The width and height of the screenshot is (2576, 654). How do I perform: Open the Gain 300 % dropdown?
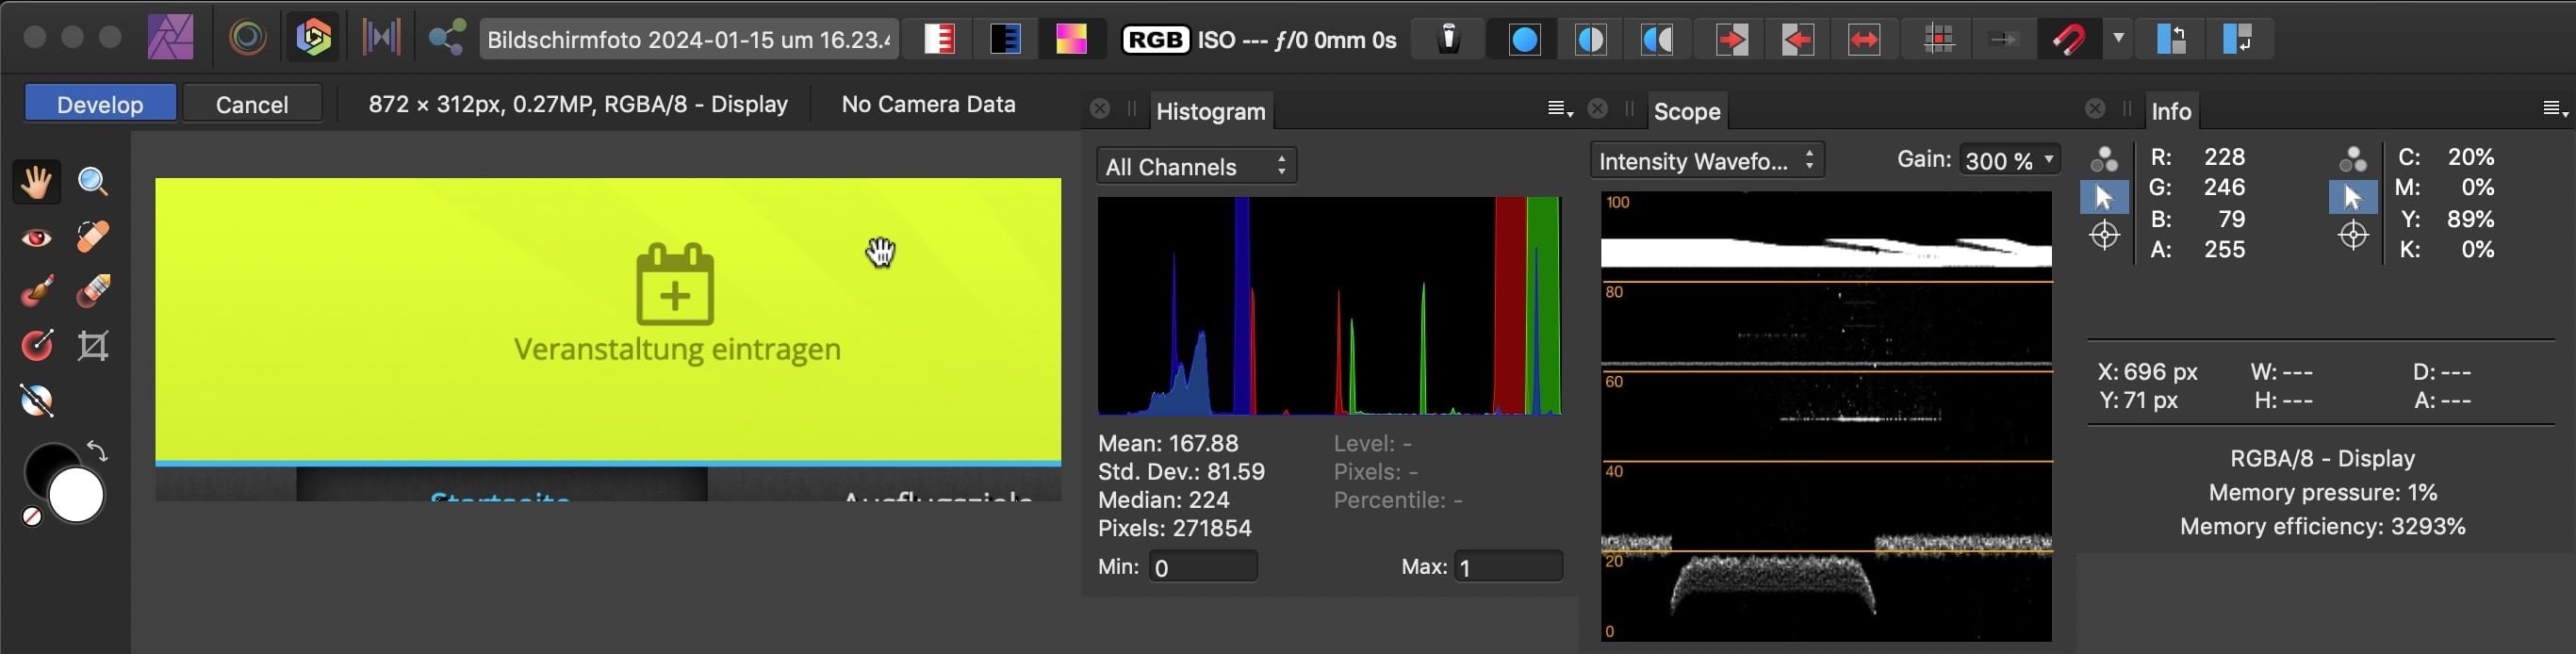2008,161
